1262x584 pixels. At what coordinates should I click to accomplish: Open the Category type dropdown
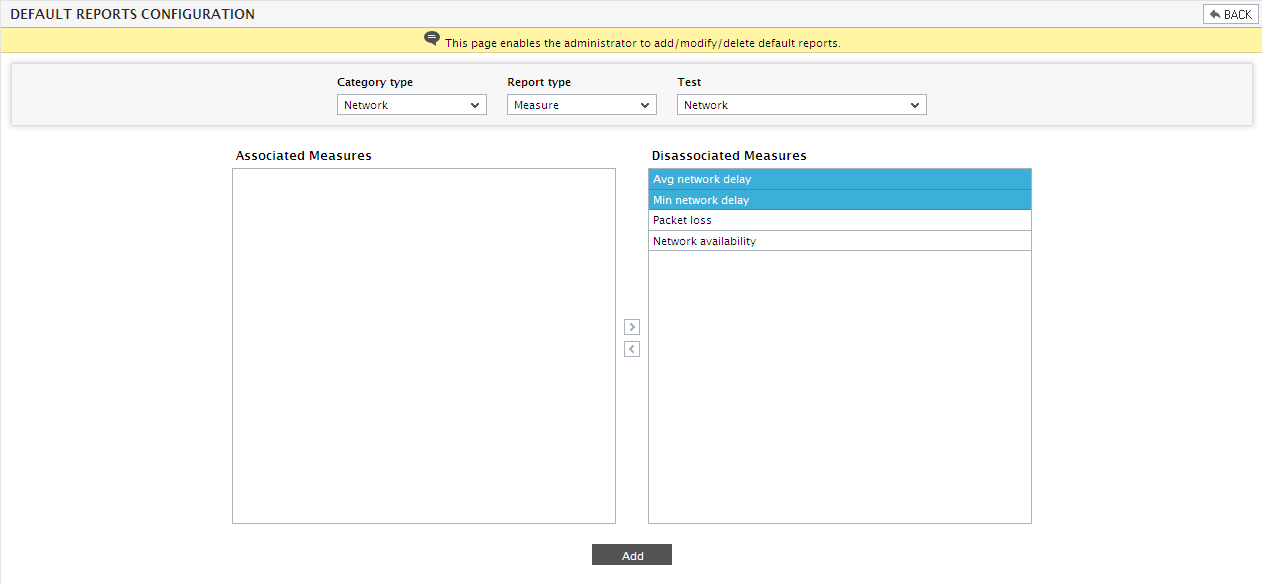tap(412, 105)
